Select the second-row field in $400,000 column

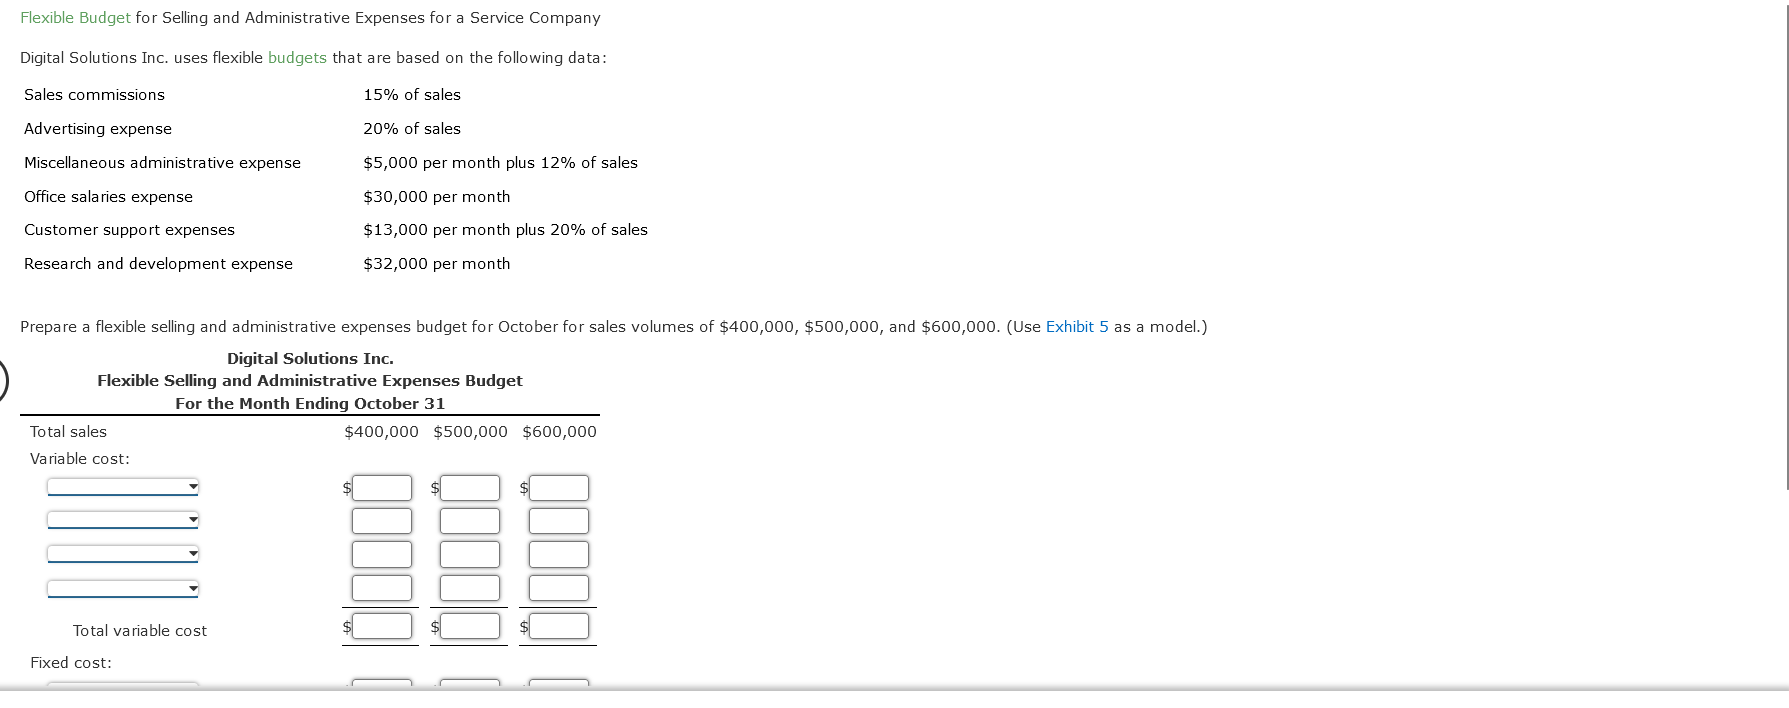381,520
